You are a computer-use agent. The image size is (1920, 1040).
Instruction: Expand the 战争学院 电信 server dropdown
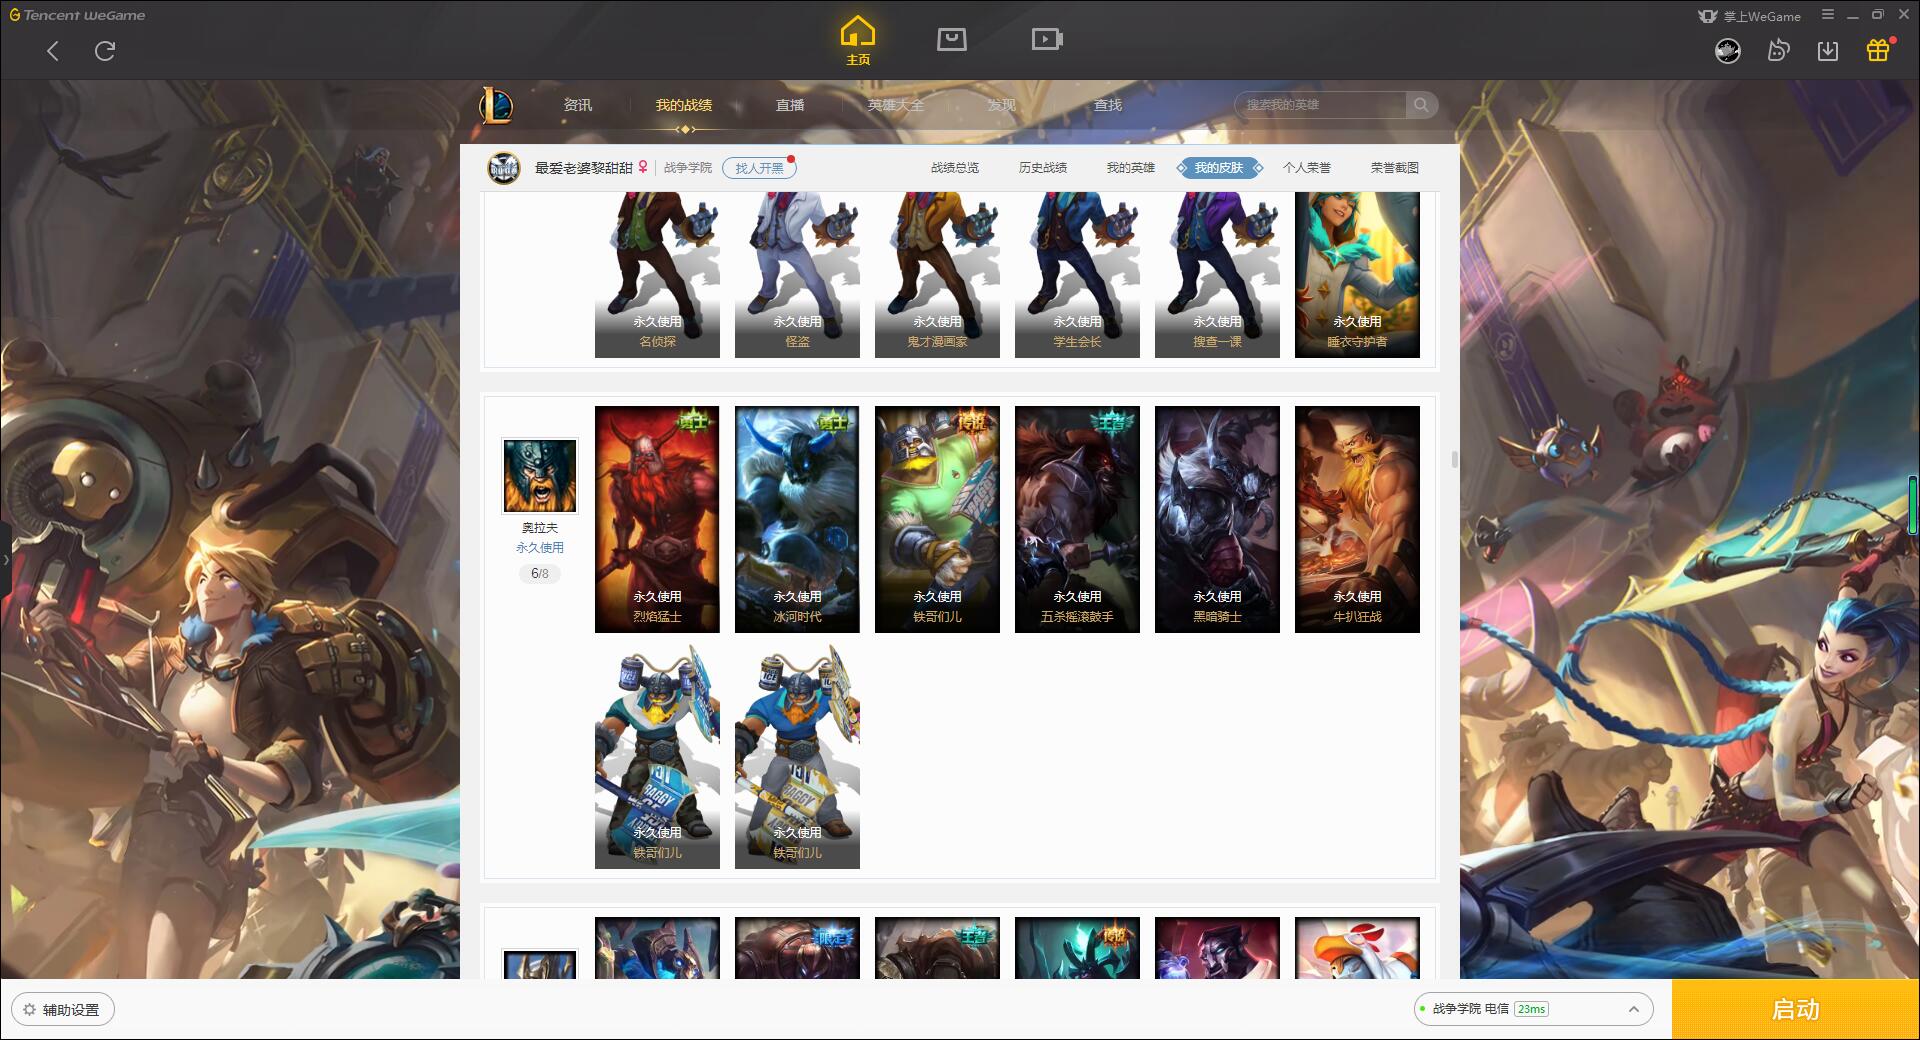click(x=1532, y=1009)
